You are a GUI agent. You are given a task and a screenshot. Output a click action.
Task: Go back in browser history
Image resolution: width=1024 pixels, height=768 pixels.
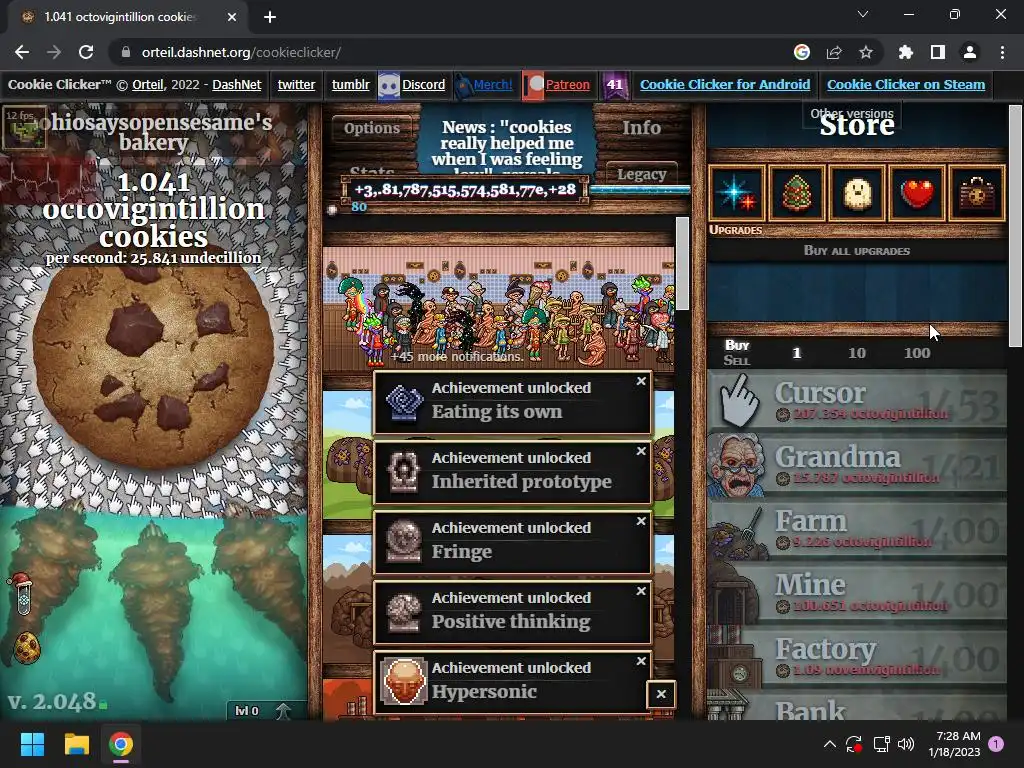22,52
